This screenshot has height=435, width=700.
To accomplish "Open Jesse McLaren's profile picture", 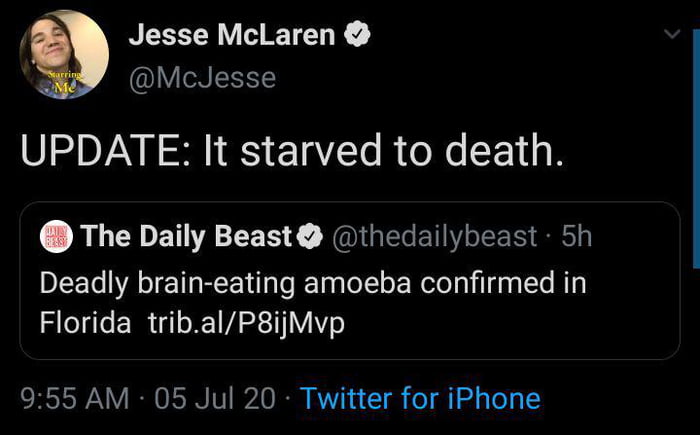I will pyautogui.click(x=63, y=54).
